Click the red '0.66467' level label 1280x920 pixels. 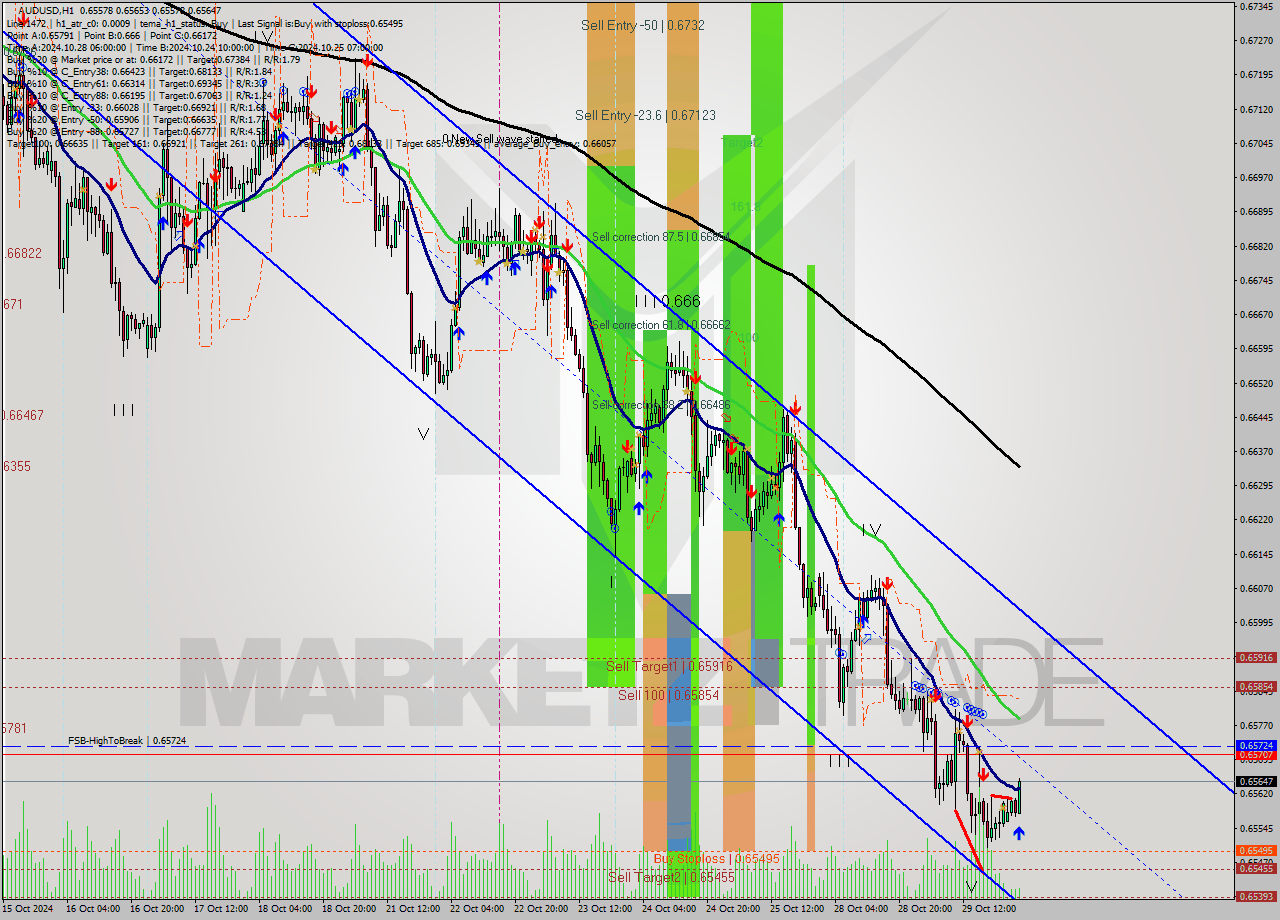[21, 414]
